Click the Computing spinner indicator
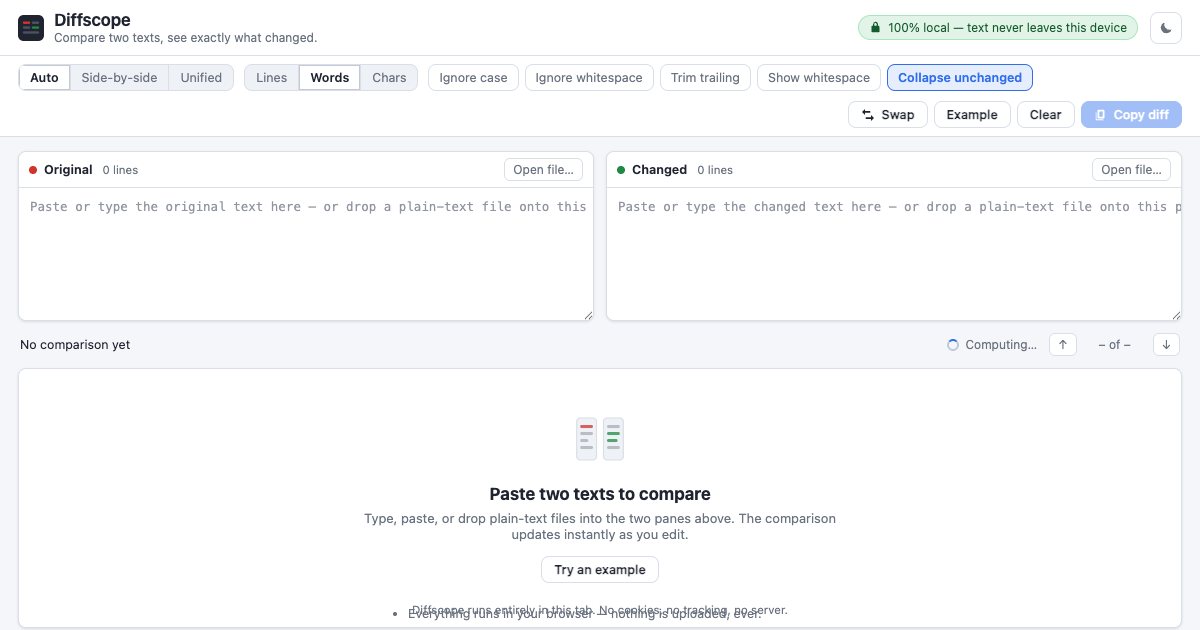The width and height of the screenshot is (1200, 630). 953,344
